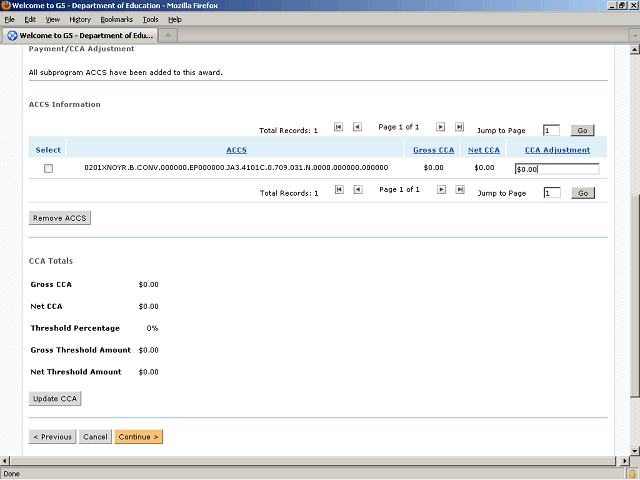Open the Bookmarks menu
The height and width of the screenshot is (480, 640).
click(116, 19)
